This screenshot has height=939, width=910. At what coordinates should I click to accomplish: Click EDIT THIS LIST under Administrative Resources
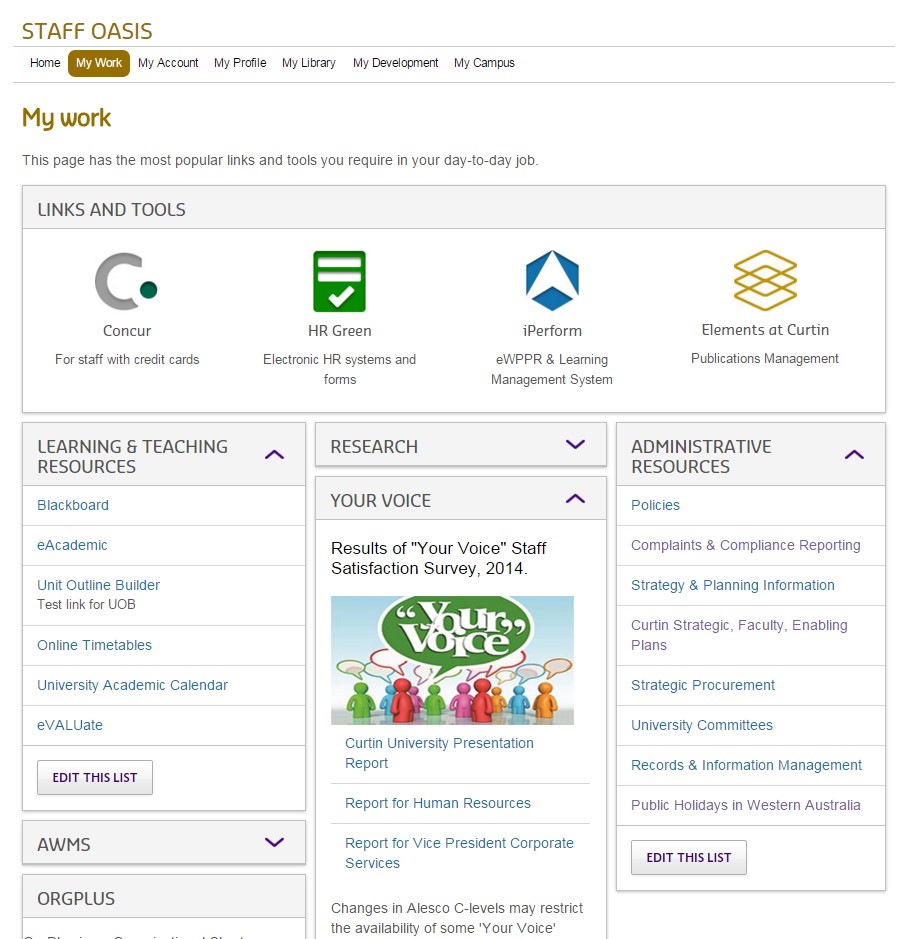coord(688,857)
